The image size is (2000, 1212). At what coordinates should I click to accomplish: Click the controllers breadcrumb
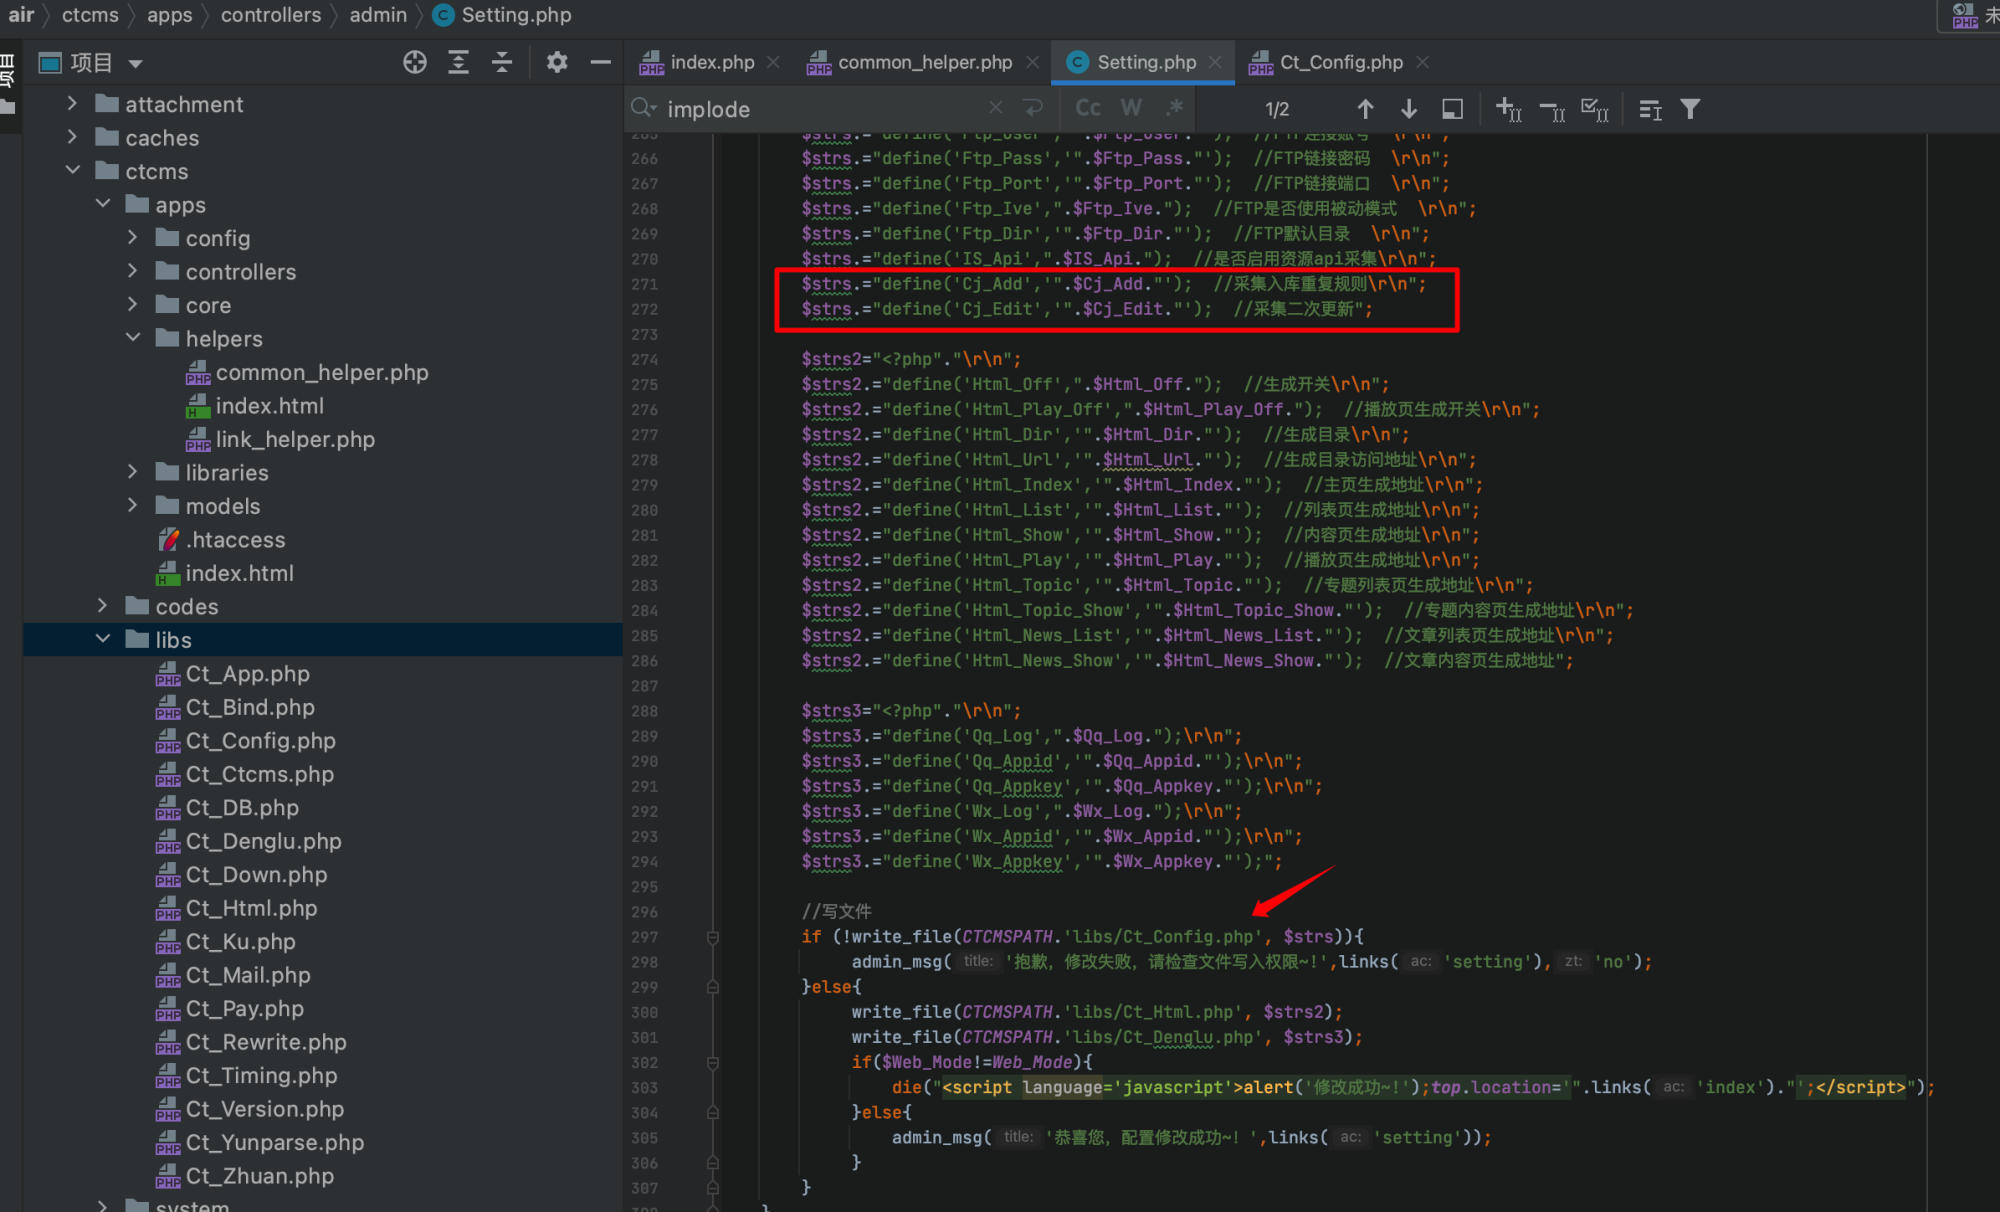click(271, 15)
